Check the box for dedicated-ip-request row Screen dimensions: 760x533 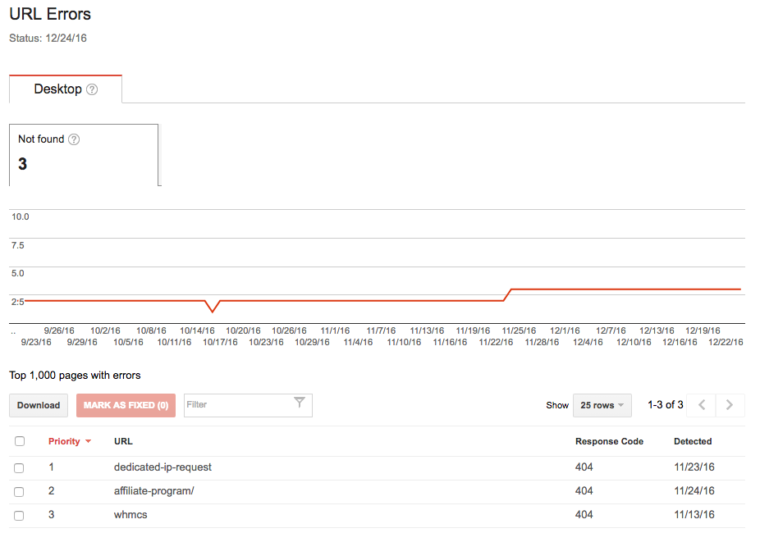point(20,467)
